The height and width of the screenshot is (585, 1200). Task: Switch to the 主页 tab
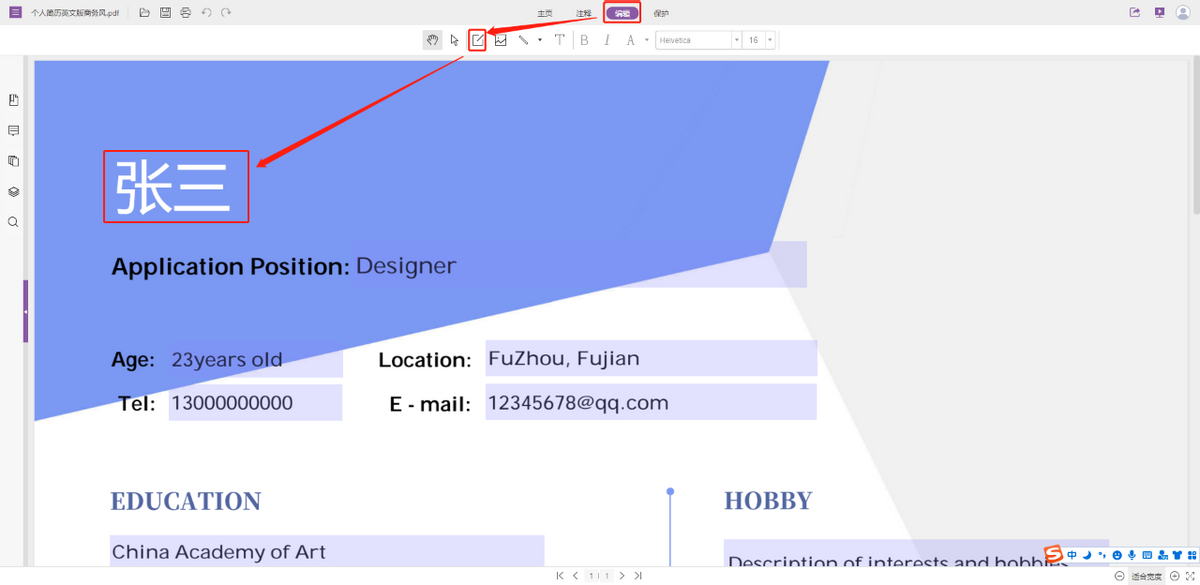click(x=545, y=13)
